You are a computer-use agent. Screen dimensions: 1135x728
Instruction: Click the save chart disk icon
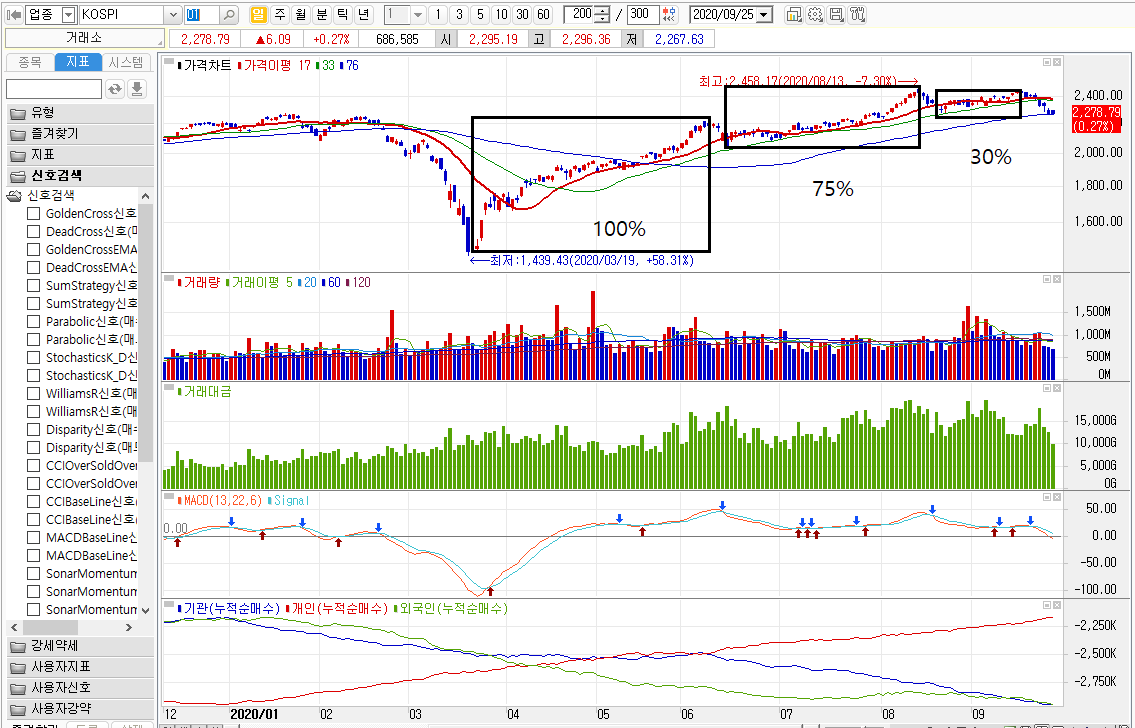pos(836,14)
